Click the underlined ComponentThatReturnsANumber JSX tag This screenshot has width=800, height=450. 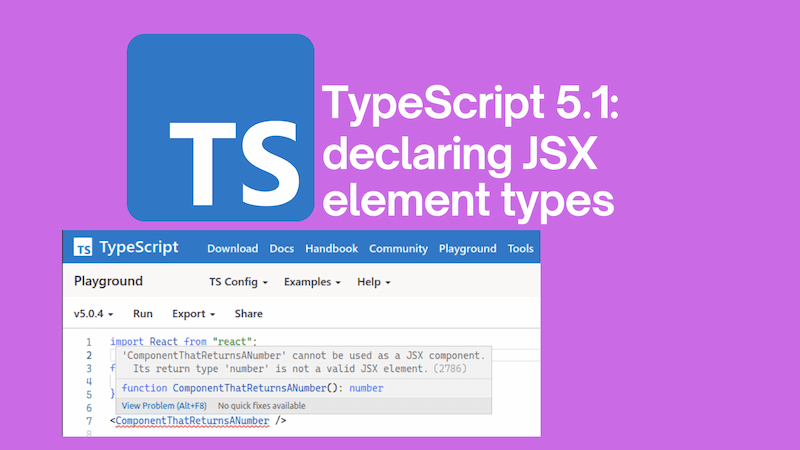tap(192, 420)
